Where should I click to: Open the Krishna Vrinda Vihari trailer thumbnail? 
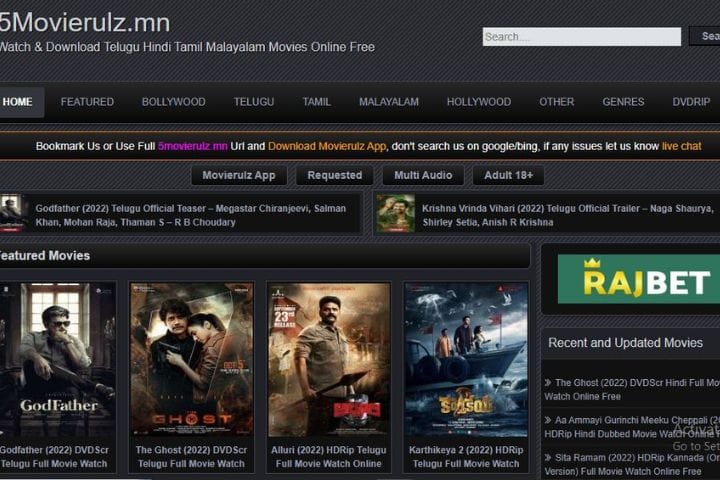[x=396, y=213]
